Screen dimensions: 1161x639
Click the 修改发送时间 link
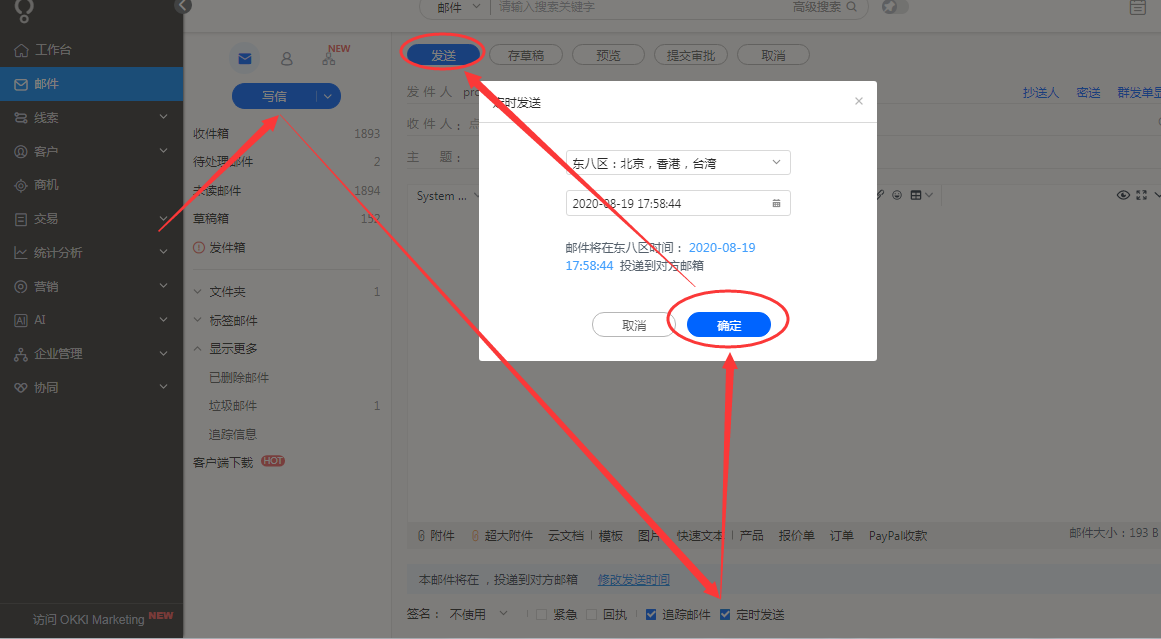(634, 579)
